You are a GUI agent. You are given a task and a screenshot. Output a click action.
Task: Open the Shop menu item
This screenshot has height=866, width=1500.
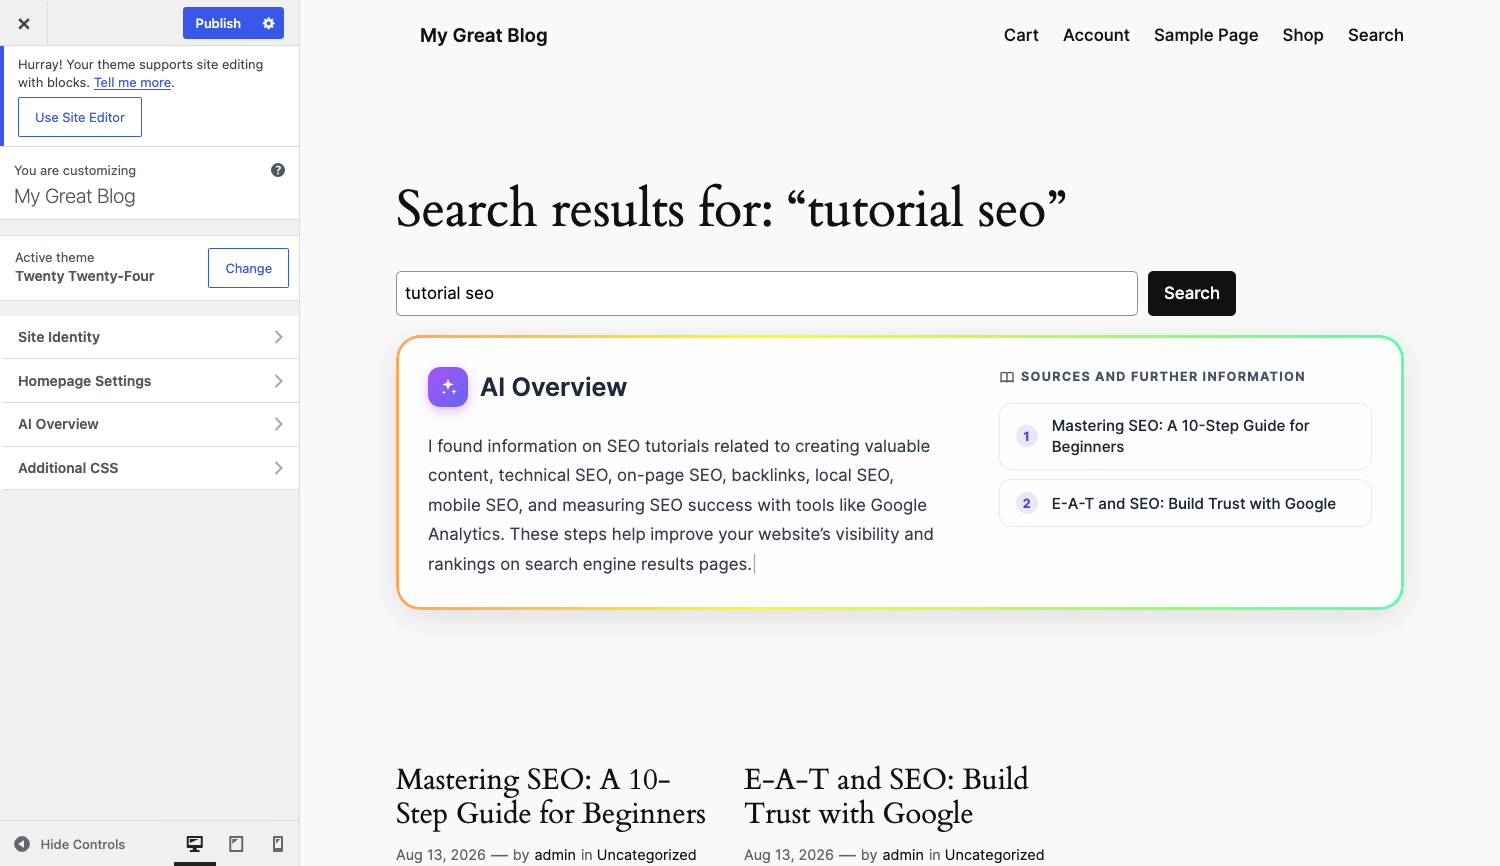tap(1303, 35)
